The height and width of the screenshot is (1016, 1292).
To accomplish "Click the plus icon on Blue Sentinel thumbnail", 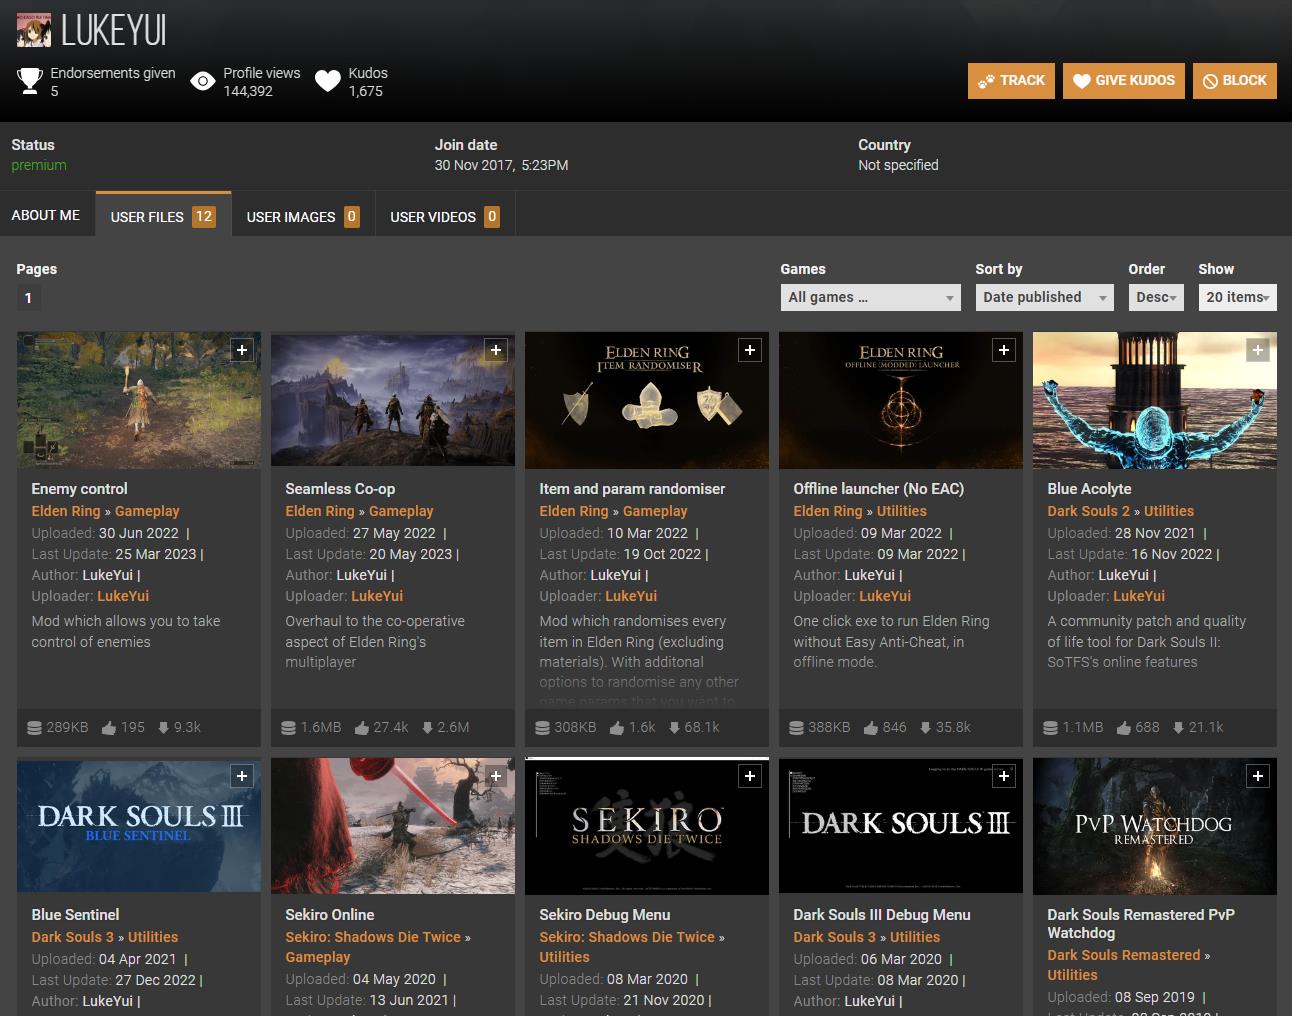I will 241,776.
